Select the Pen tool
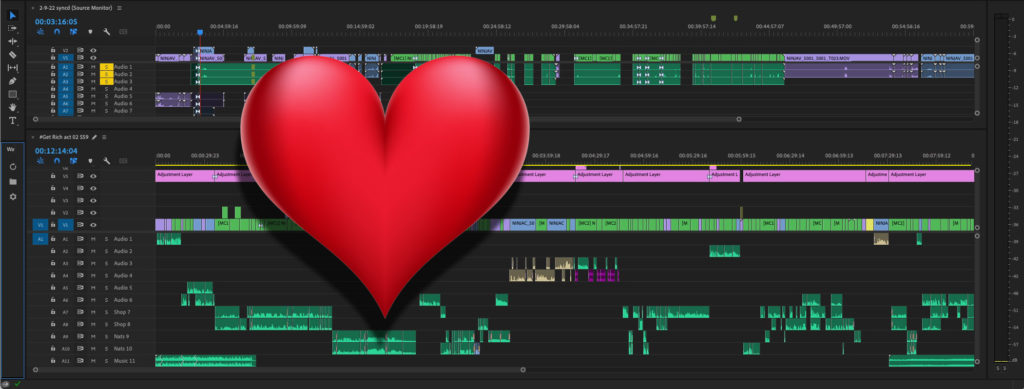1024x389 pixels. pyautogui.click(x=12, y=81)
